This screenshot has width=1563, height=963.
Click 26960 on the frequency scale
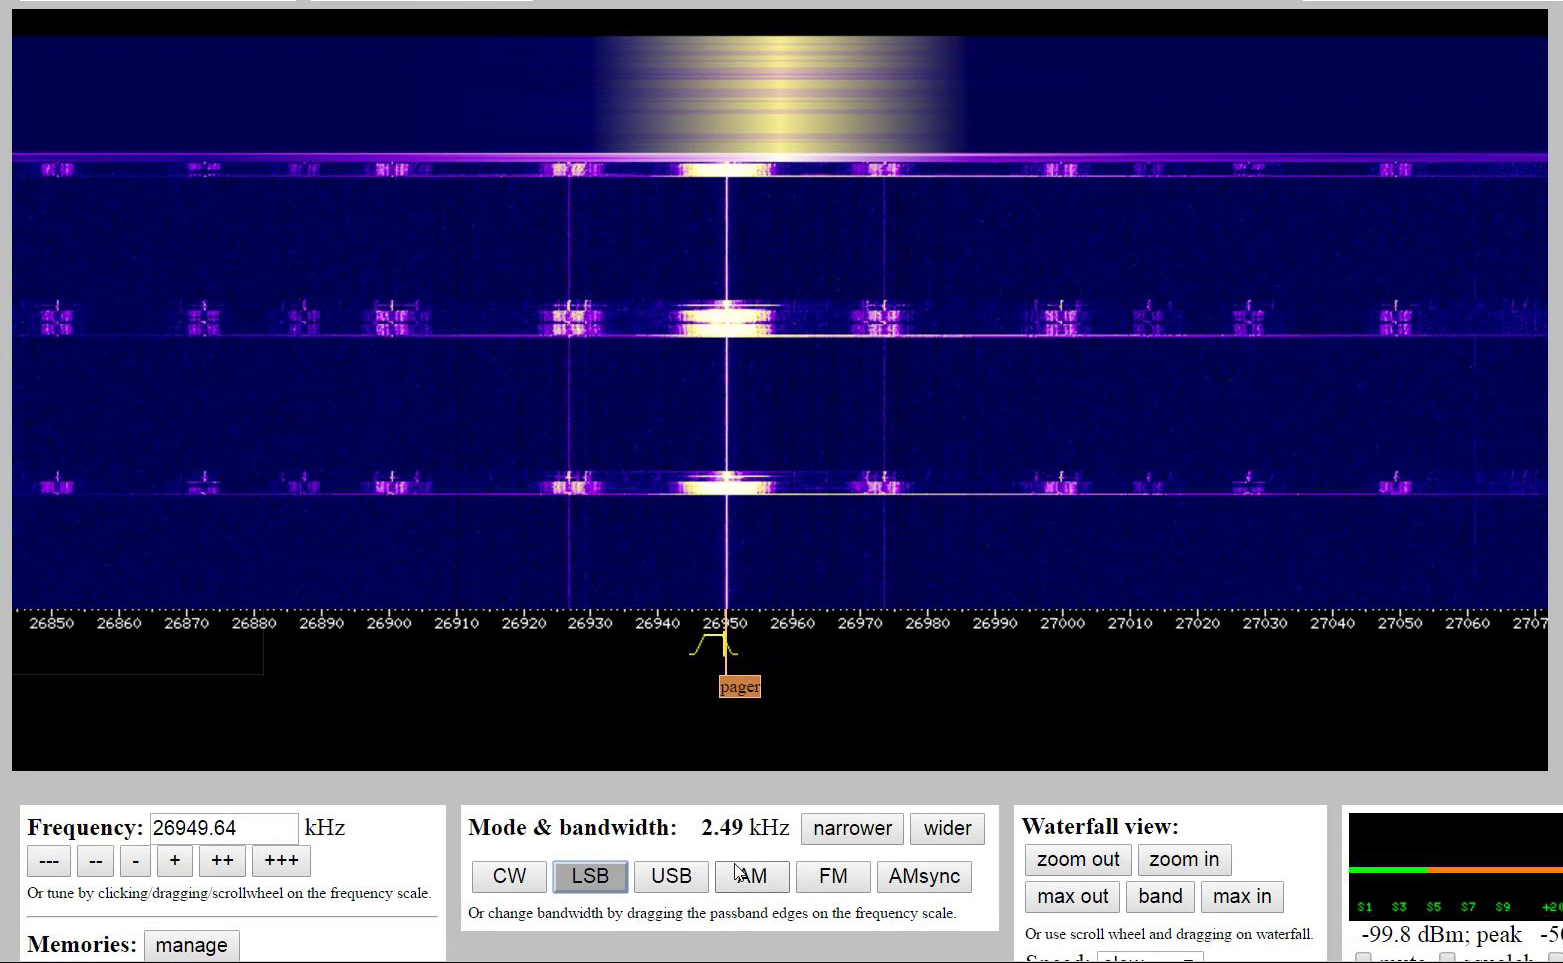[x=793, y=623]
